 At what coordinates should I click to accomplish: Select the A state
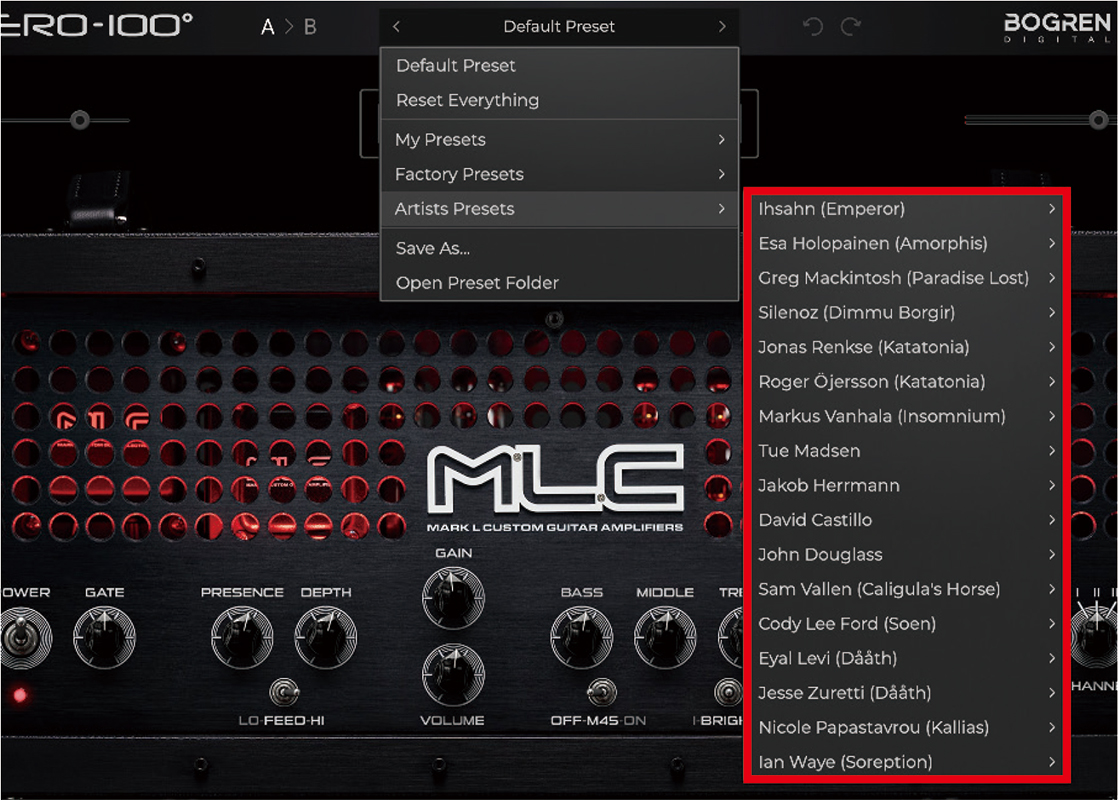point(267,27)
